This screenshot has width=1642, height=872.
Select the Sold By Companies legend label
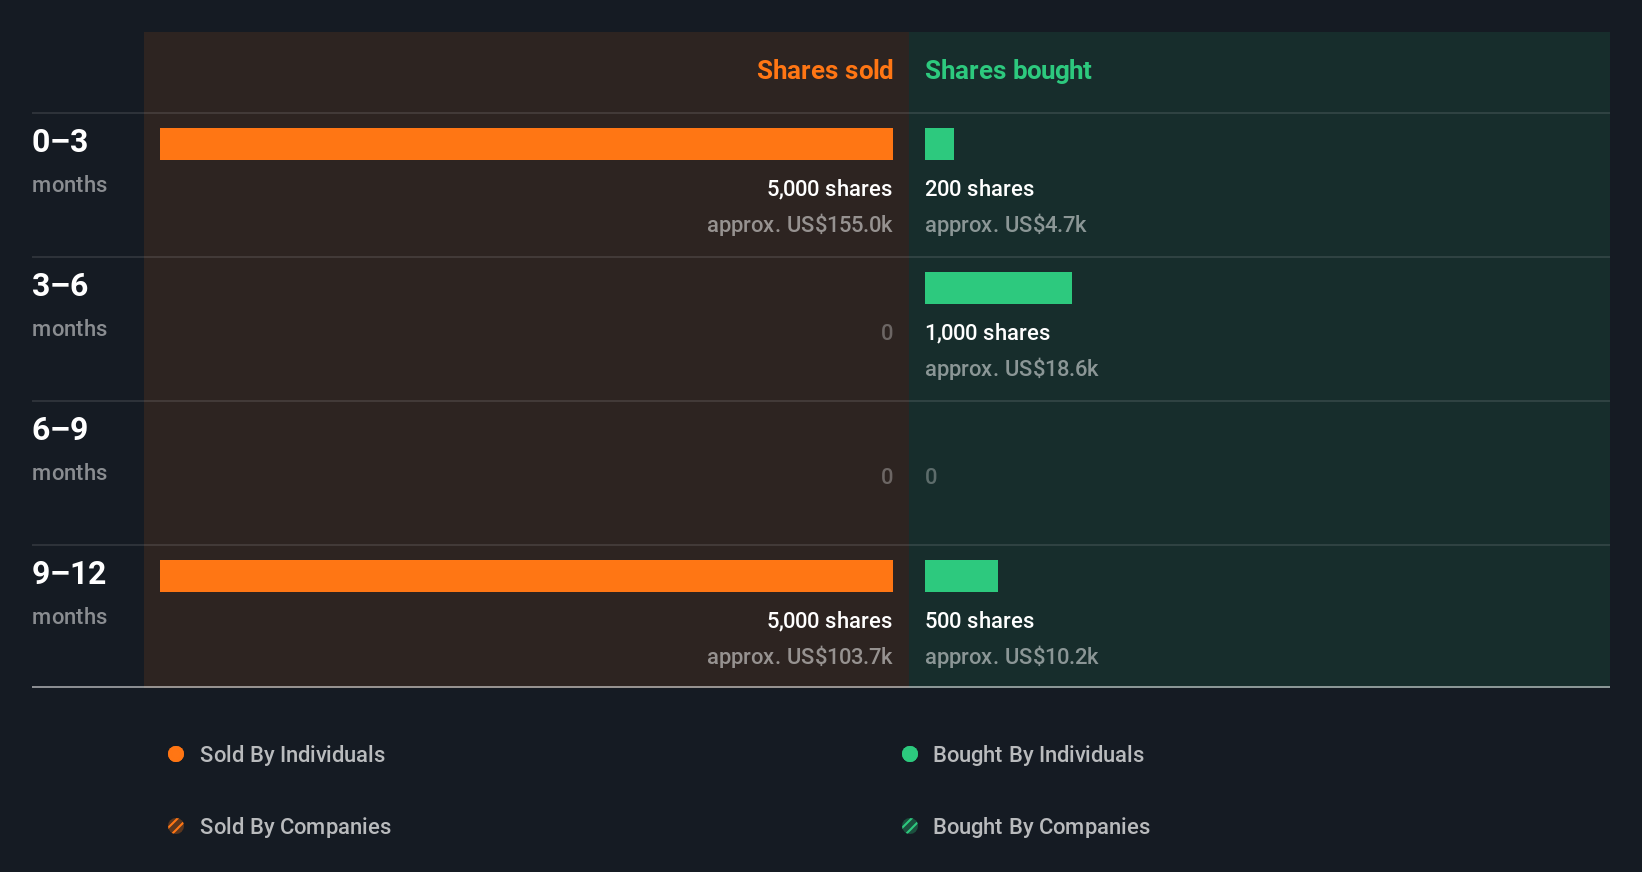[x=295, y=827]
